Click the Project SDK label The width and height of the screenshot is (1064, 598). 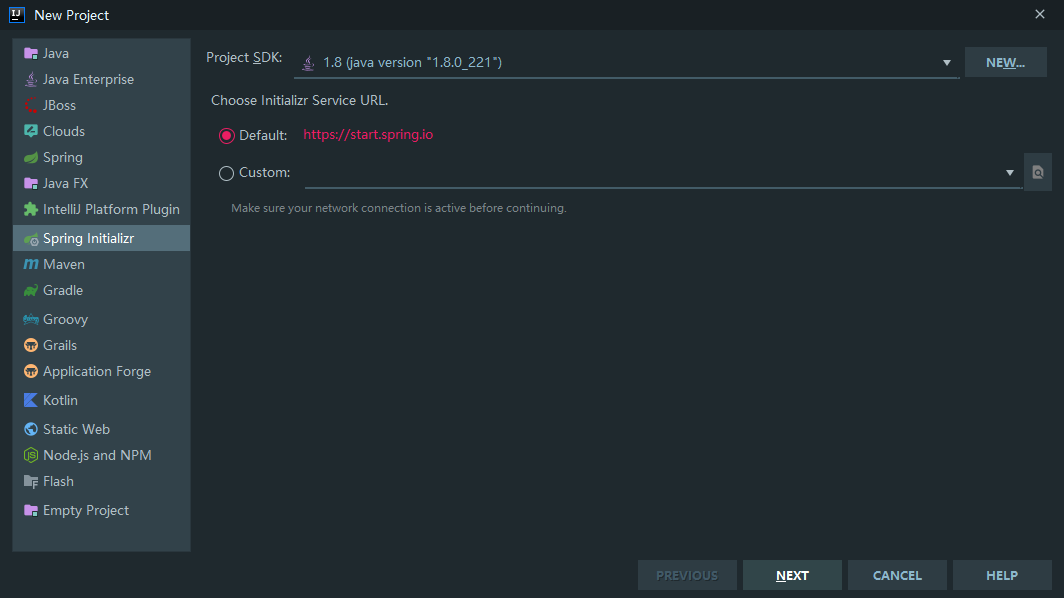(x=244, y=58)
